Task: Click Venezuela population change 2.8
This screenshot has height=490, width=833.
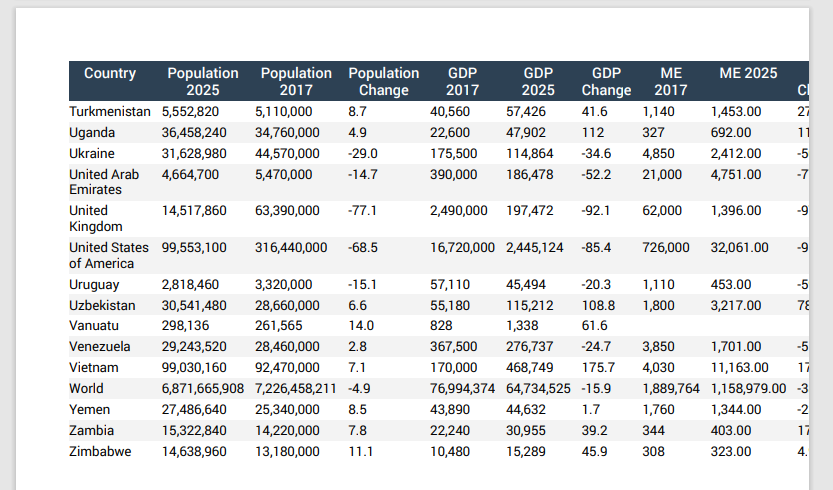Action: pos(358,347)
